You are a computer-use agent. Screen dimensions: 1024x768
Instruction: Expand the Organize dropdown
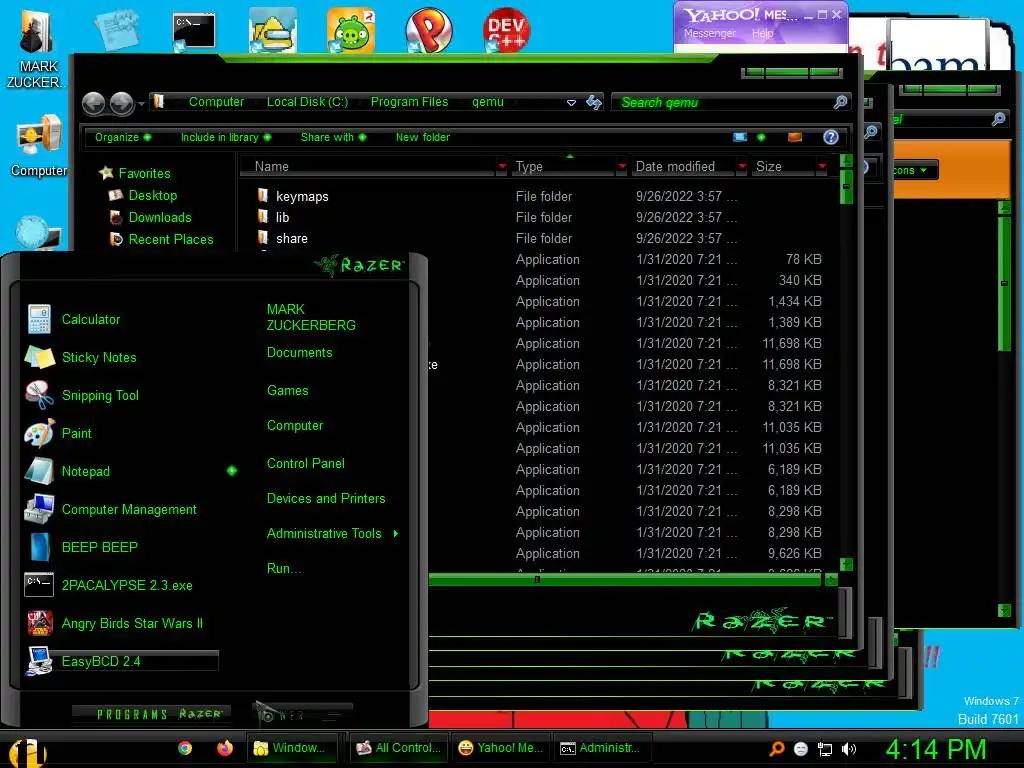(x=123, y=137)
